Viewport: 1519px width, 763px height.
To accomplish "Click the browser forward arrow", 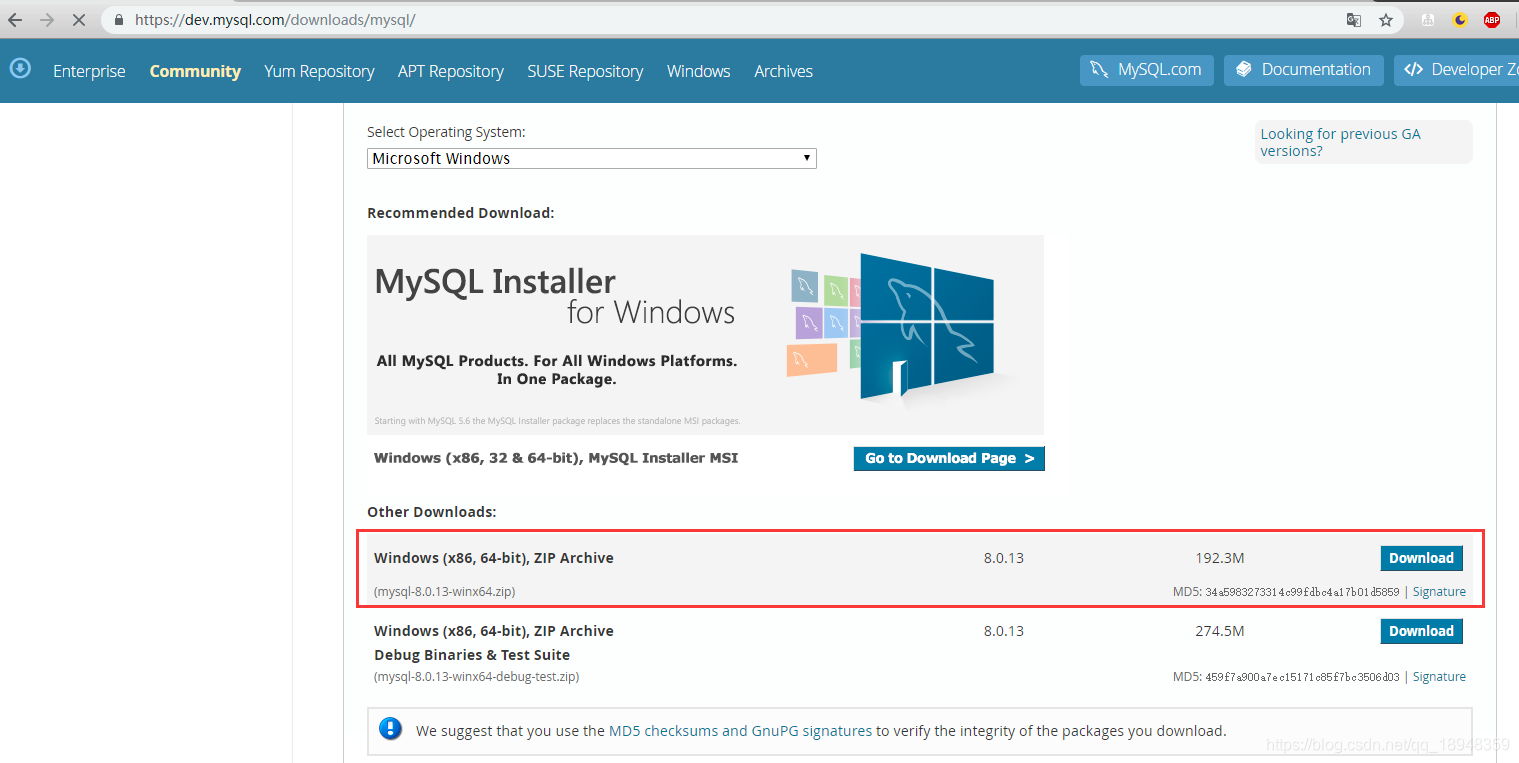I will (x=47, y=20).
